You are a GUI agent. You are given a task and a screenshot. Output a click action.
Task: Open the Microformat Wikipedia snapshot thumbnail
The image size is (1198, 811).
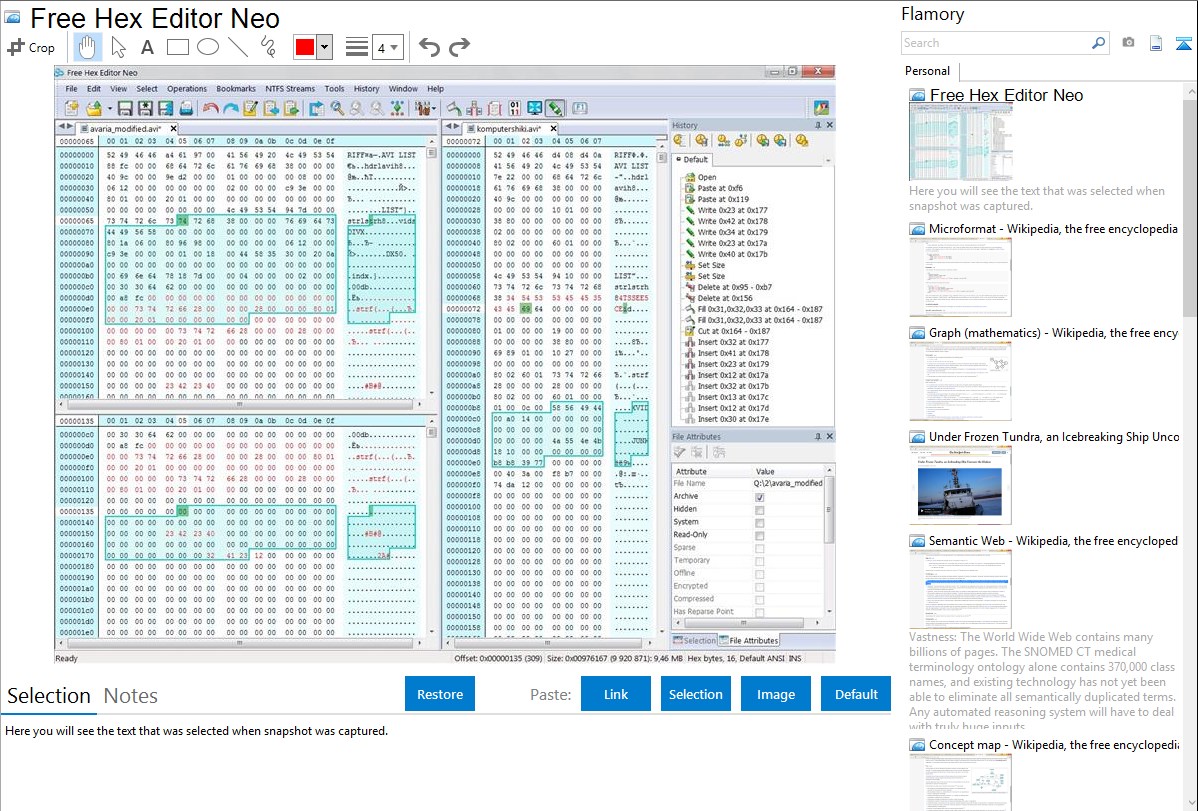click(x=960, y=277)
